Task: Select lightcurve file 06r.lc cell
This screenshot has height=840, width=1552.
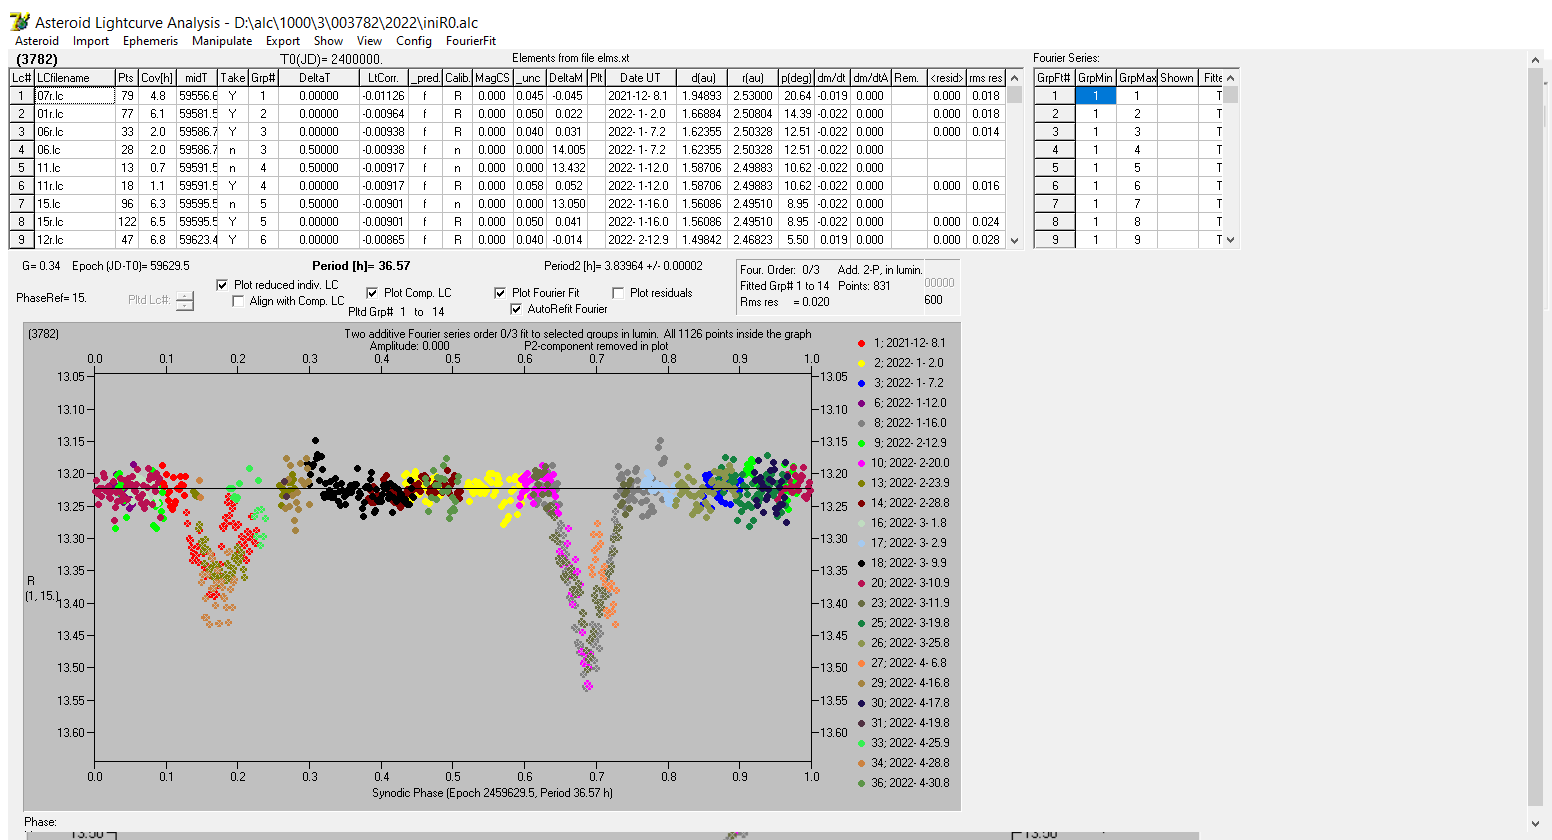Action: click(74, 132)
